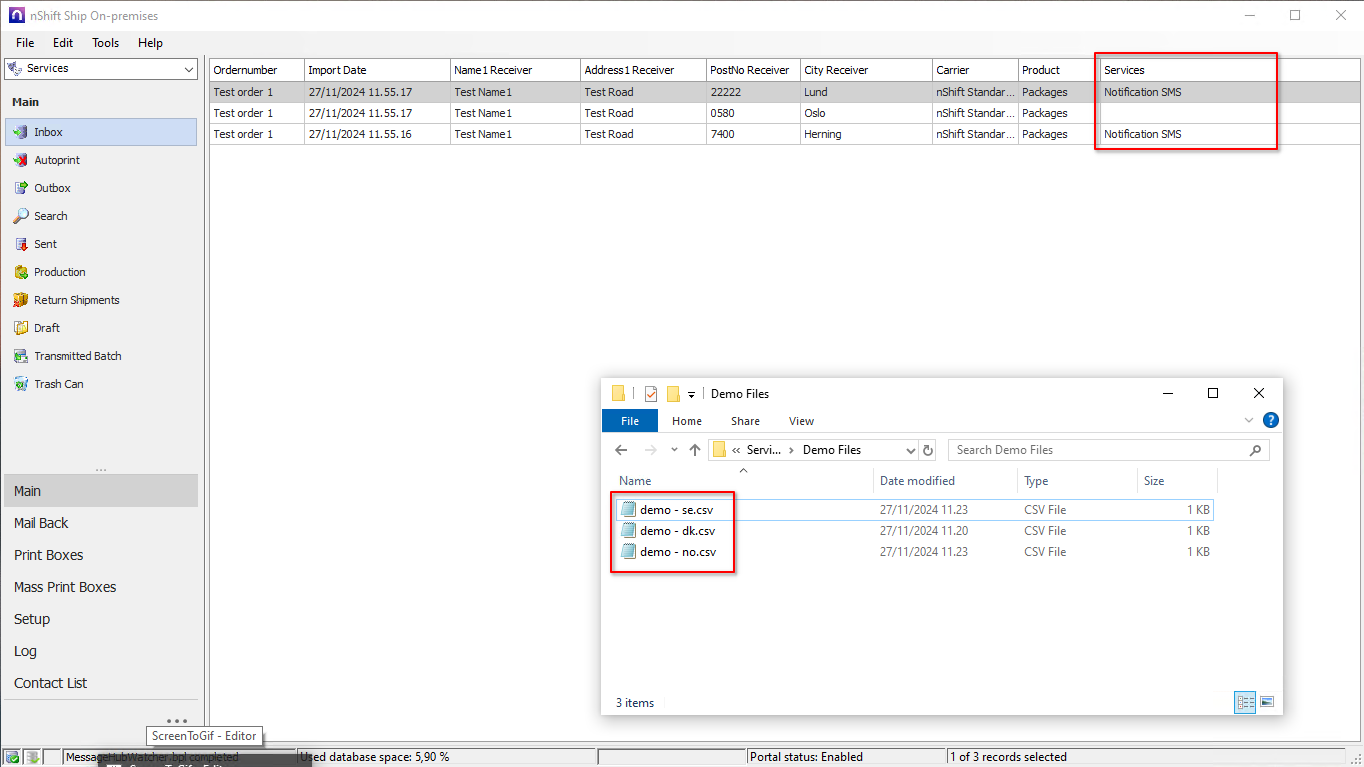Open the Tools menu
The image size is (1364, 767).
point(105,43)
